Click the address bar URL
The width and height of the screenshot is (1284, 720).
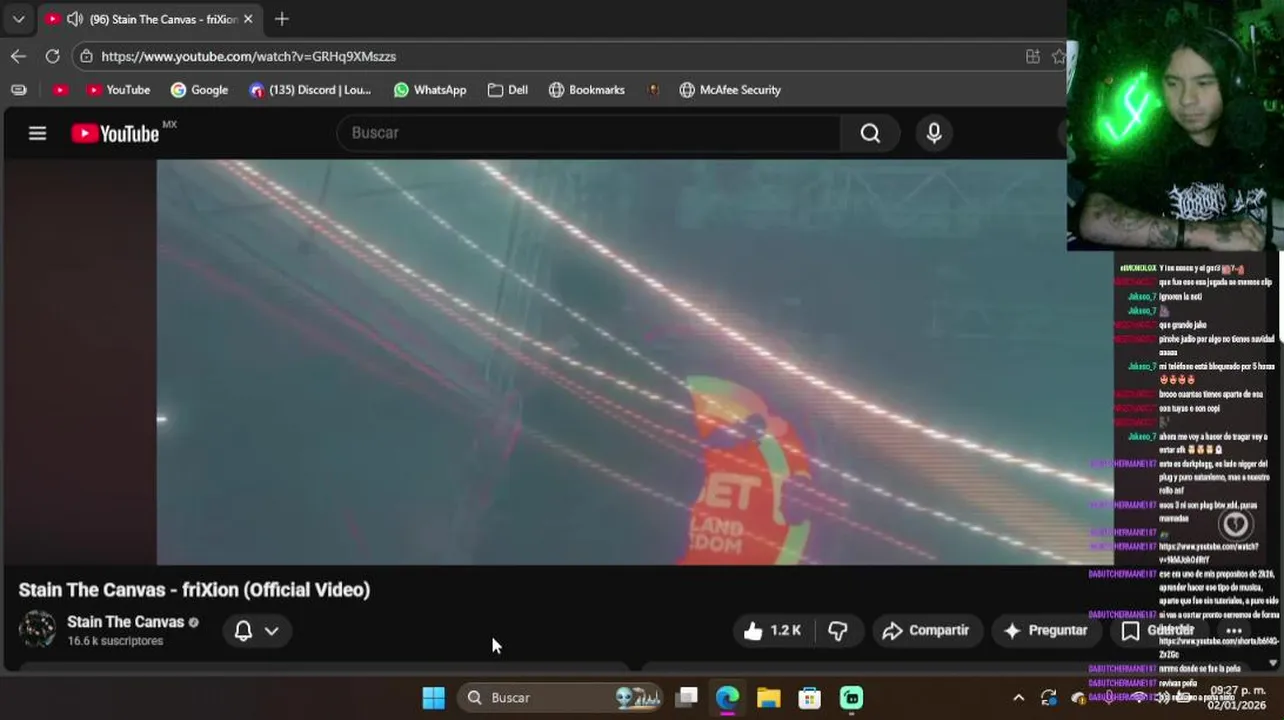click(x=248, y=56)
